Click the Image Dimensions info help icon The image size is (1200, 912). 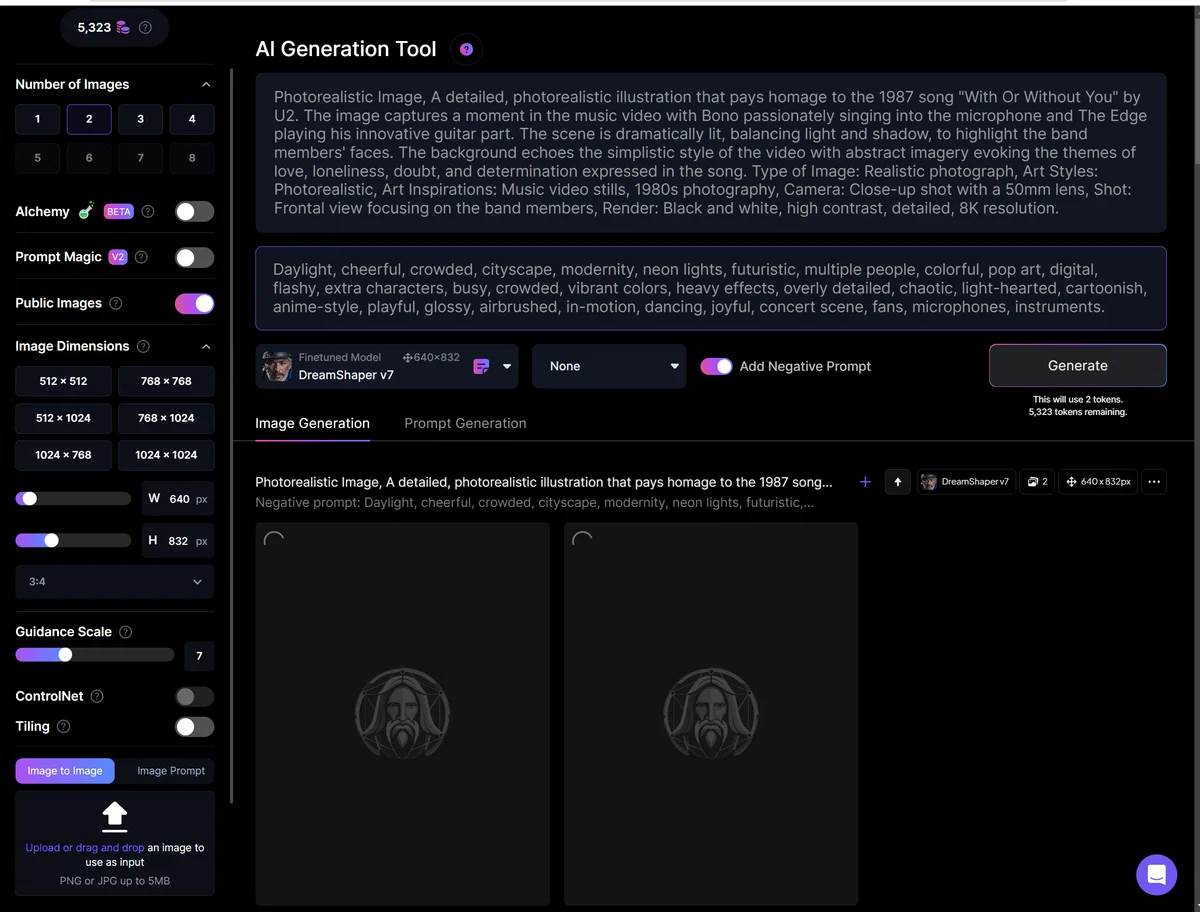pos(143,346)
